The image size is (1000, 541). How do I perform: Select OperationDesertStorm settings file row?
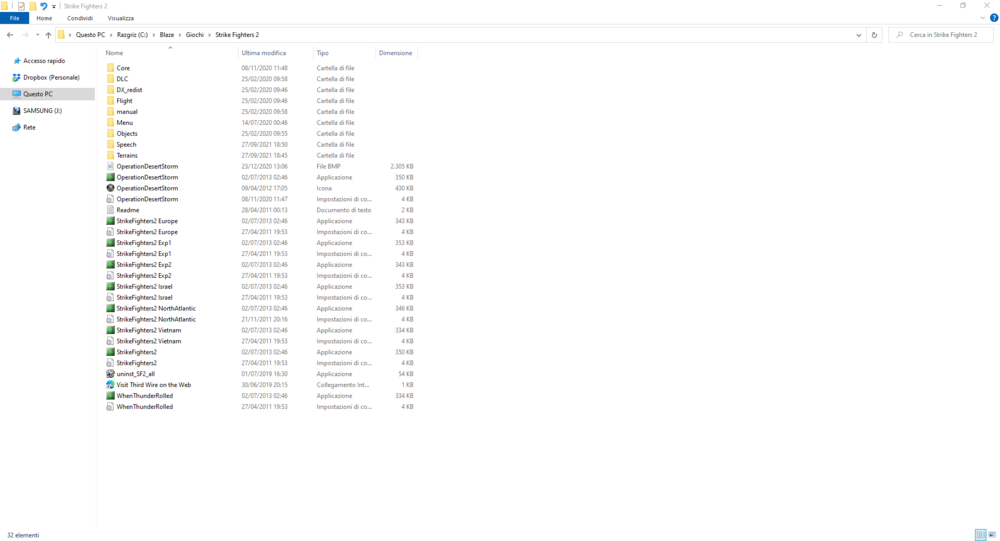[260, 199]
